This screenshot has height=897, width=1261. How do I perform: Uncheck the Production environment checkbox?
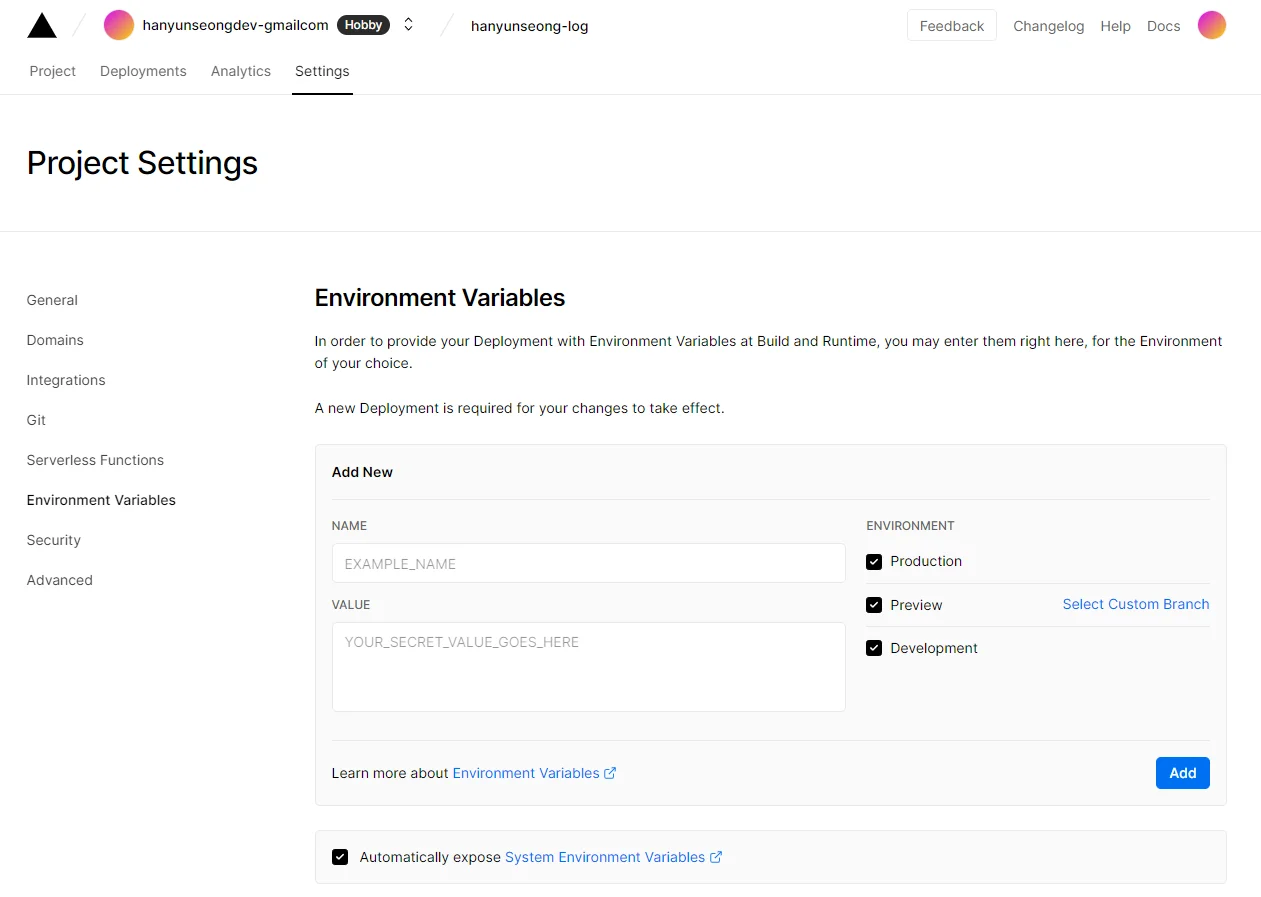[874, 562]
